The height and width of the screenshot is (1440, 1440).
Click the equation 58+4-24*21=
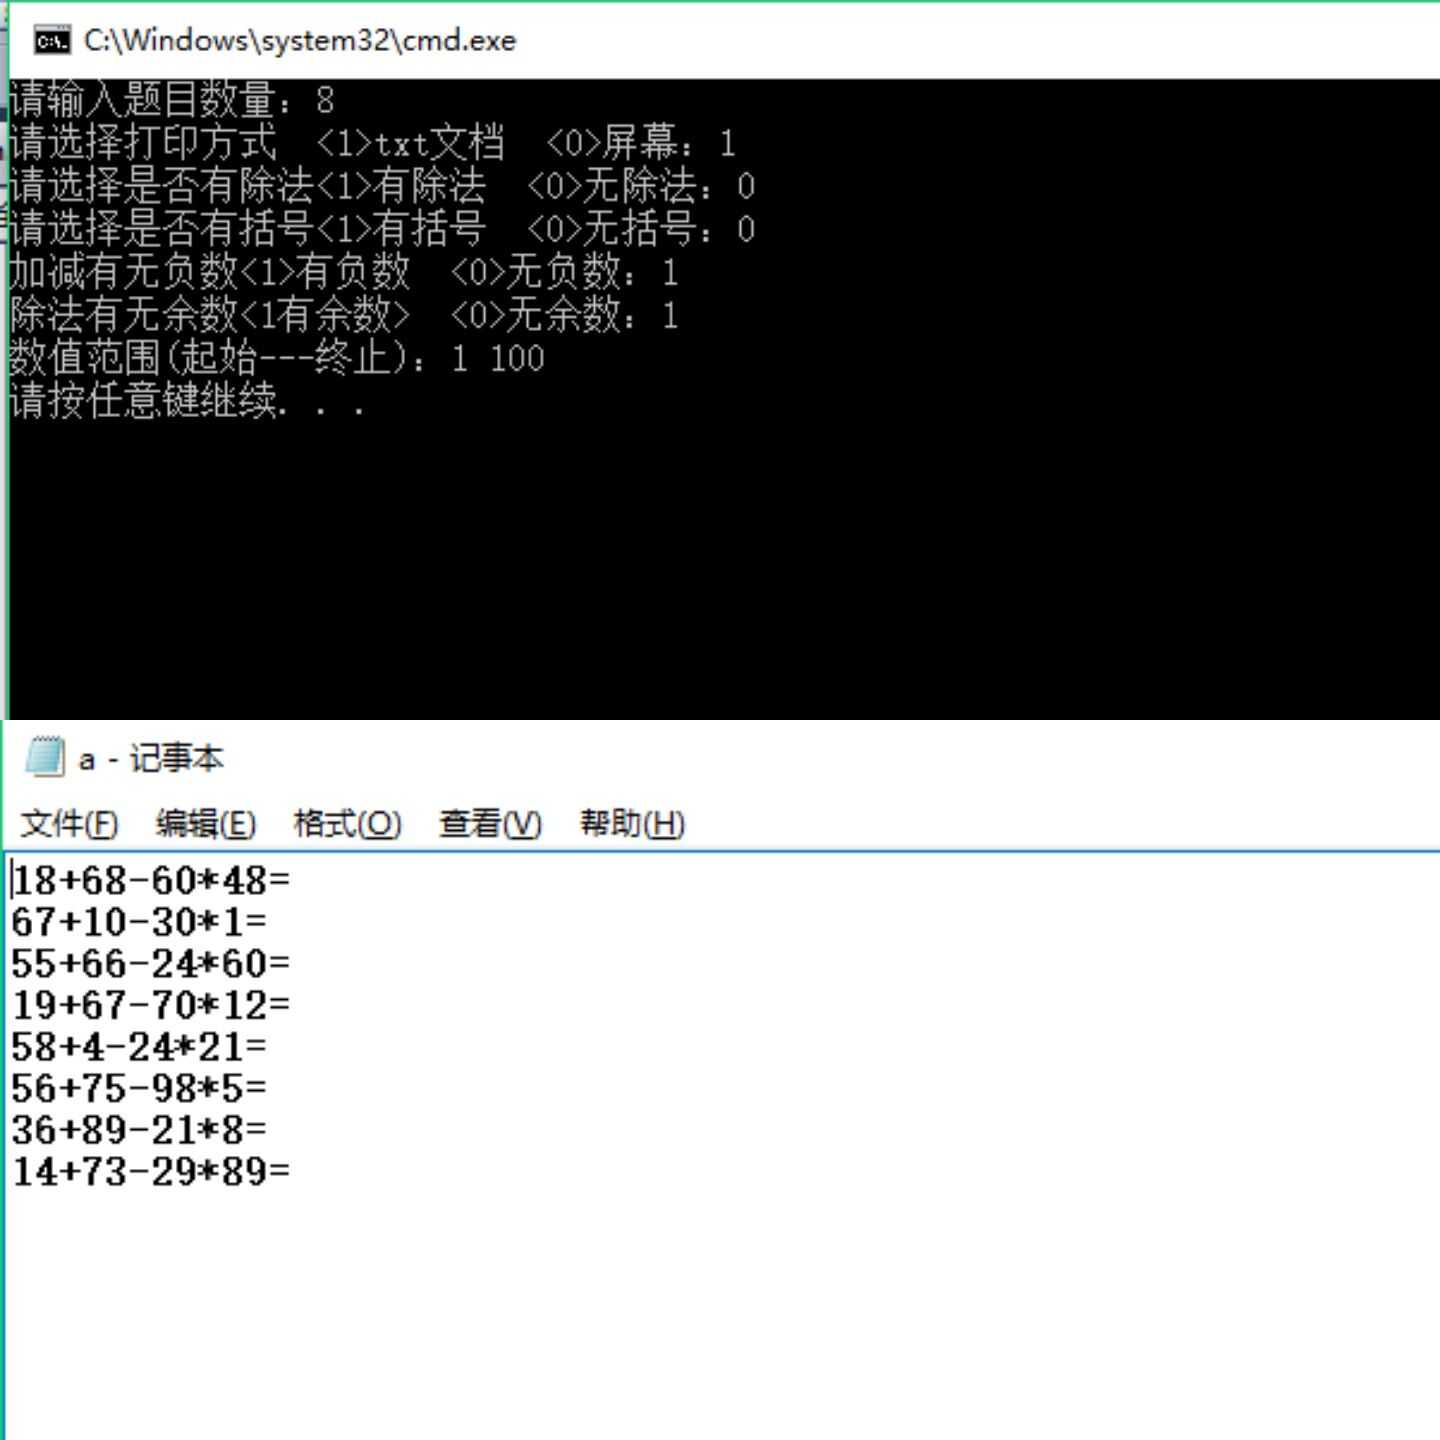(x=139, y=1047)
